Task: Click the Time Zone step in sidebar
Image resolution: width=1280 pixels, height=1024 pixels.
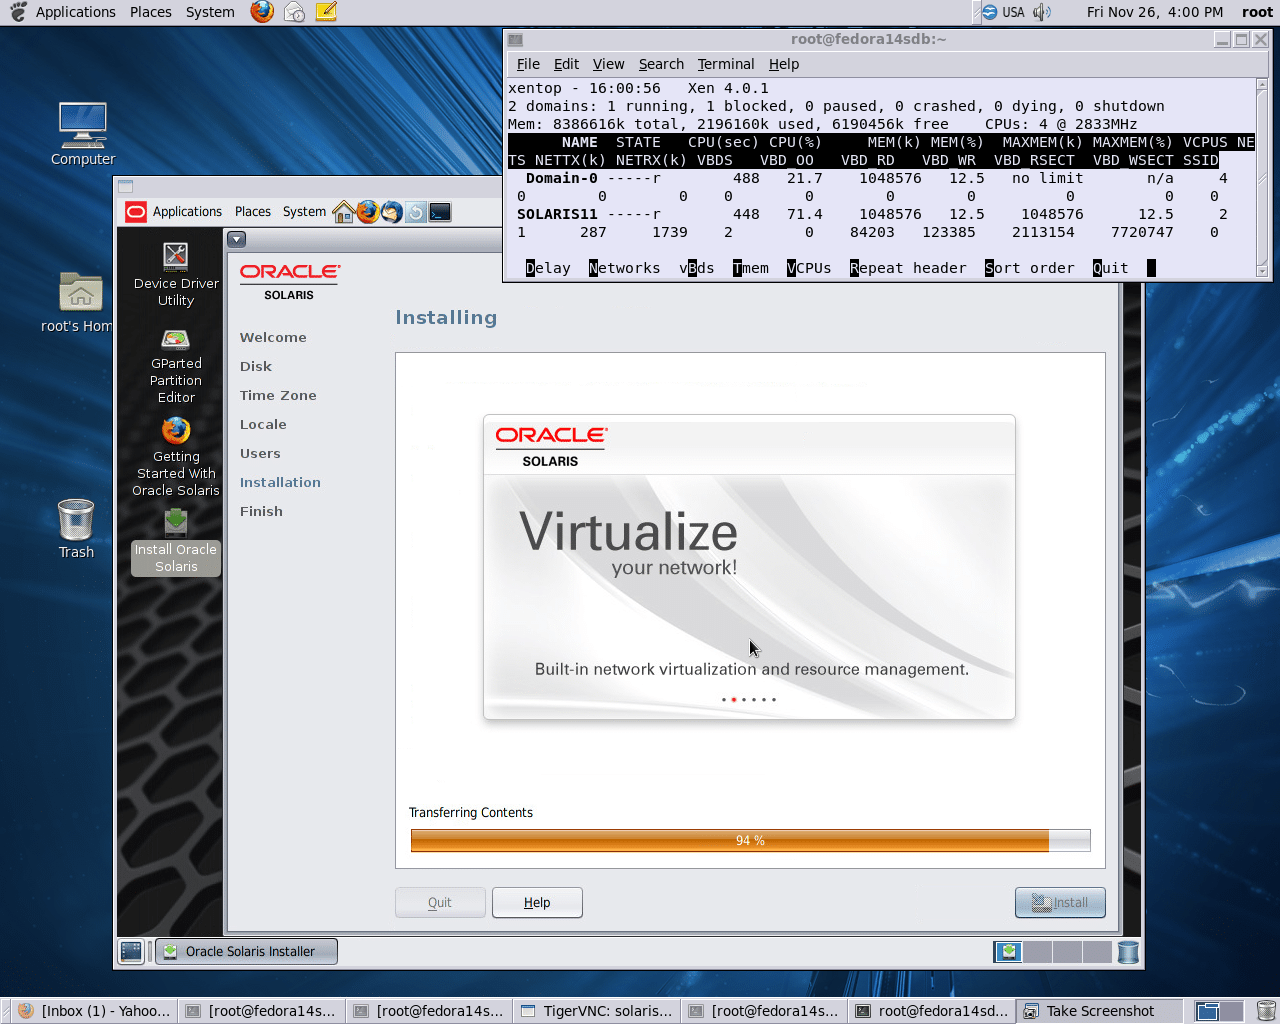Action: coord(278,396)
